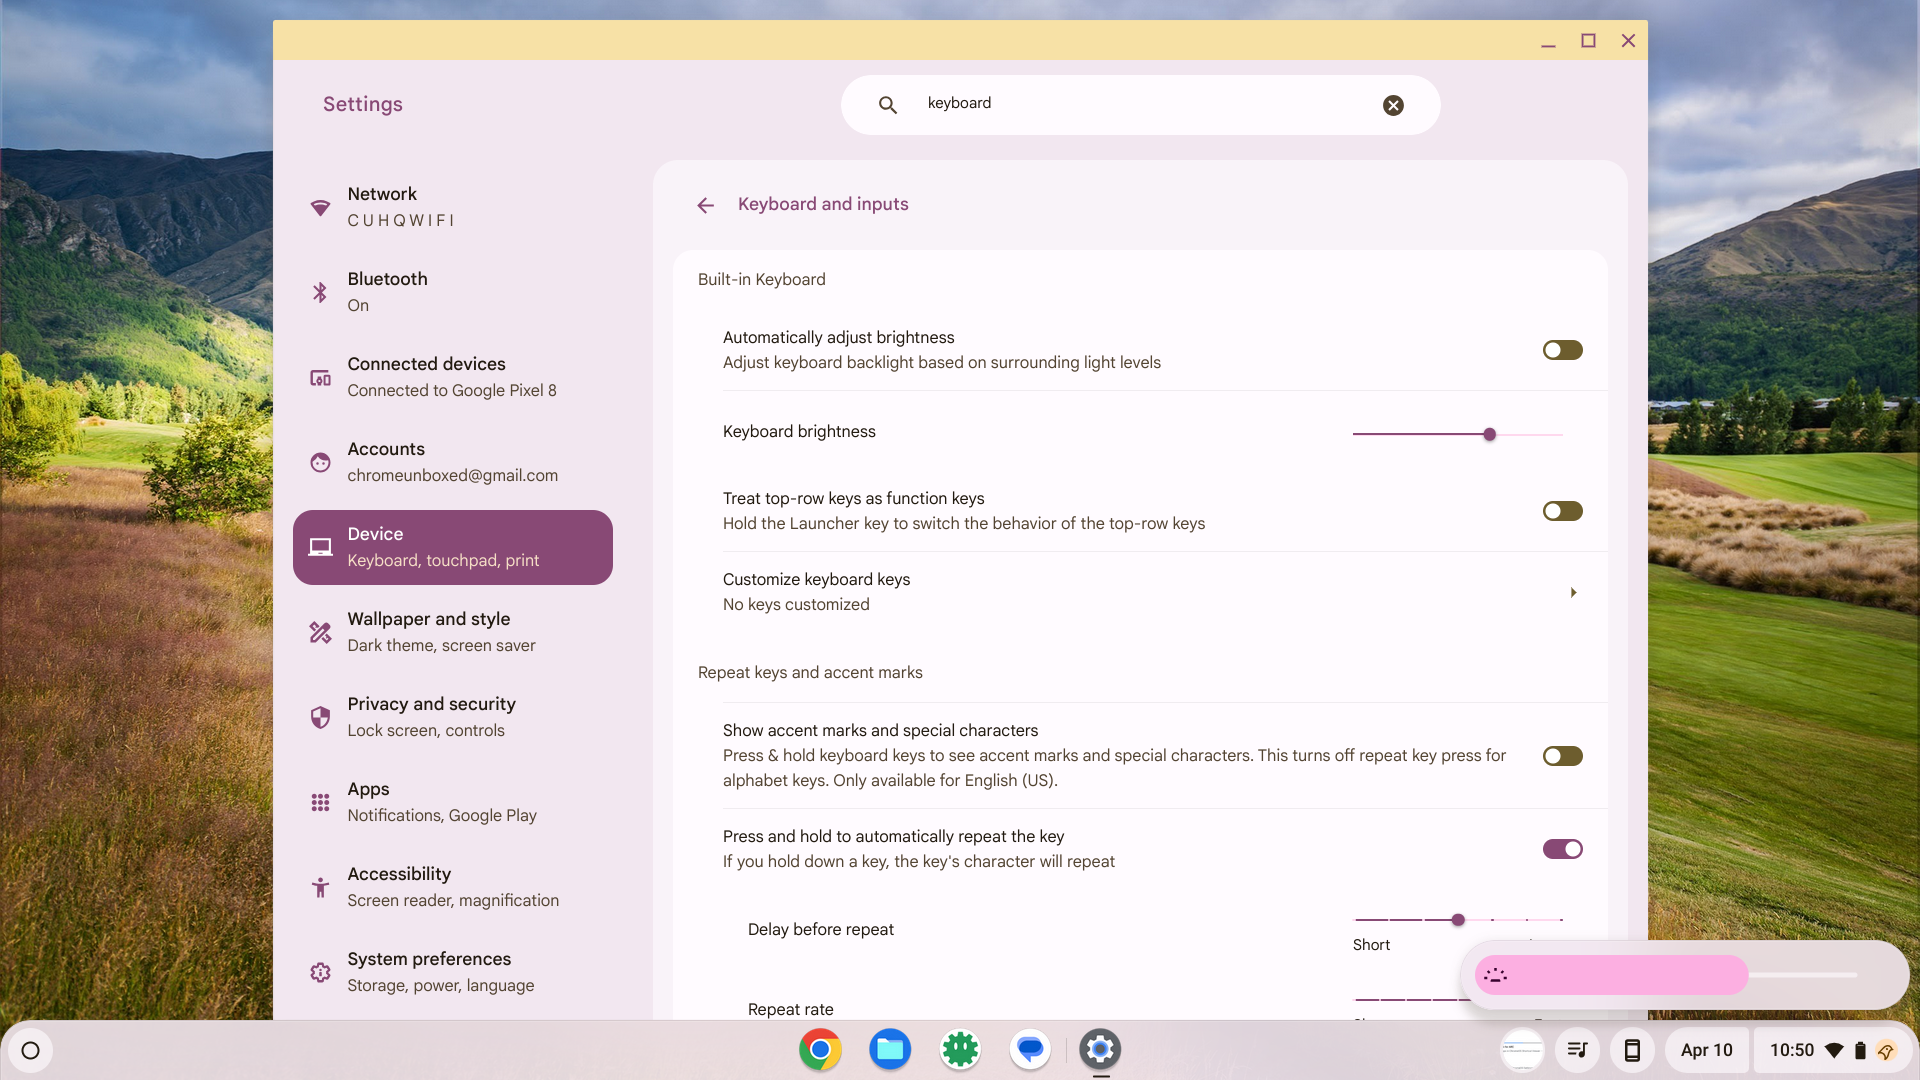The width and height of the screenshot is (1920, 1080).
Task: Navigate to Privacy and security settings
Action: click(x=452, y=716)
